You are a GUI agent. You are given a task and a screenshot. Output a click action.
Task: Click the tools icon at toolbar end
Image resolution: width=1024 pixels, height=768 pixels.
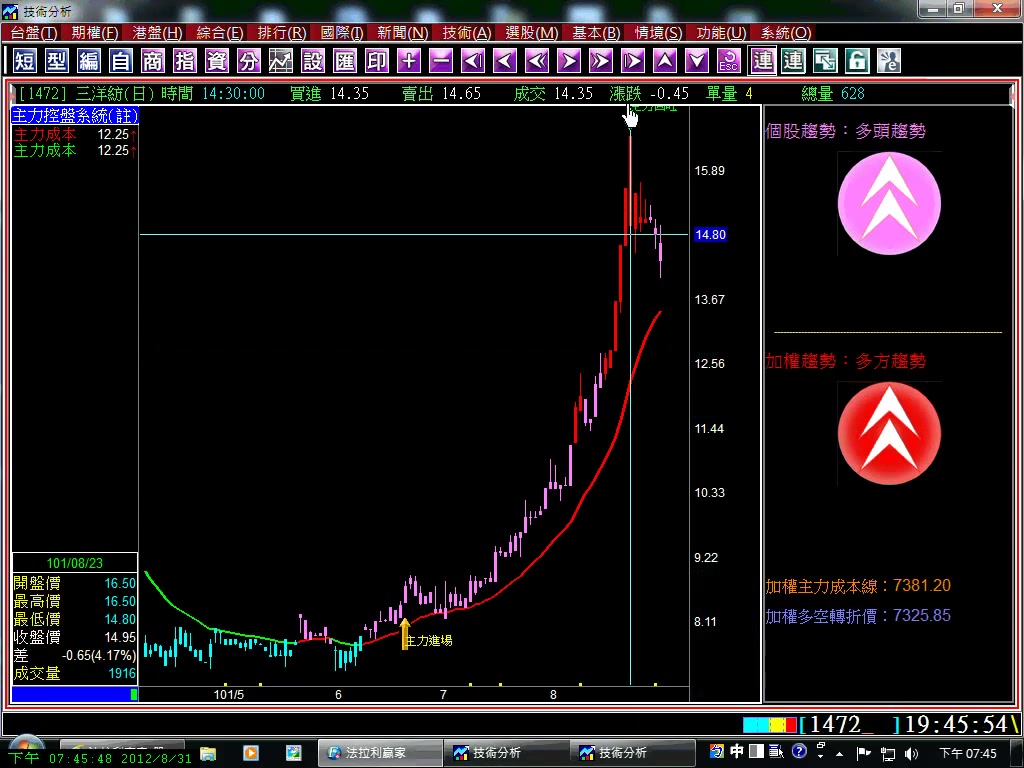[889, 61]
